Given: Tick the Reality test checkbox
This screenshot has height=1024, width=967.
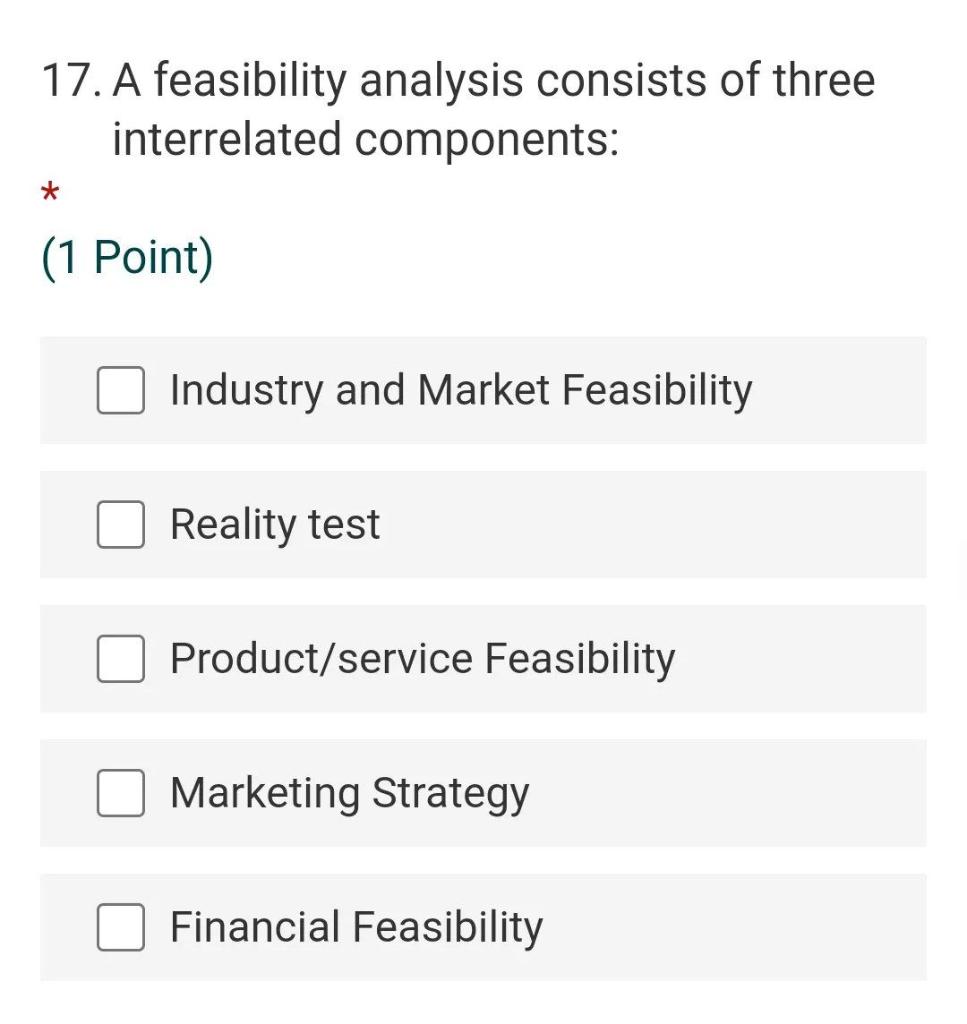Looking at the screenshot, I should 120,525.
